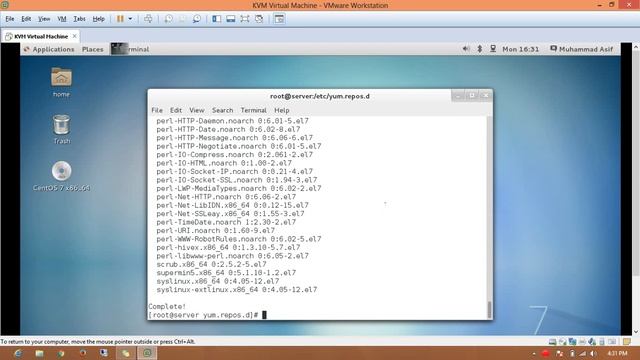Image resolution: width=640 pixels, height=360 pixels.
Task: Click the terminal vertical scrollbar thumb
Action: point(489,309)
